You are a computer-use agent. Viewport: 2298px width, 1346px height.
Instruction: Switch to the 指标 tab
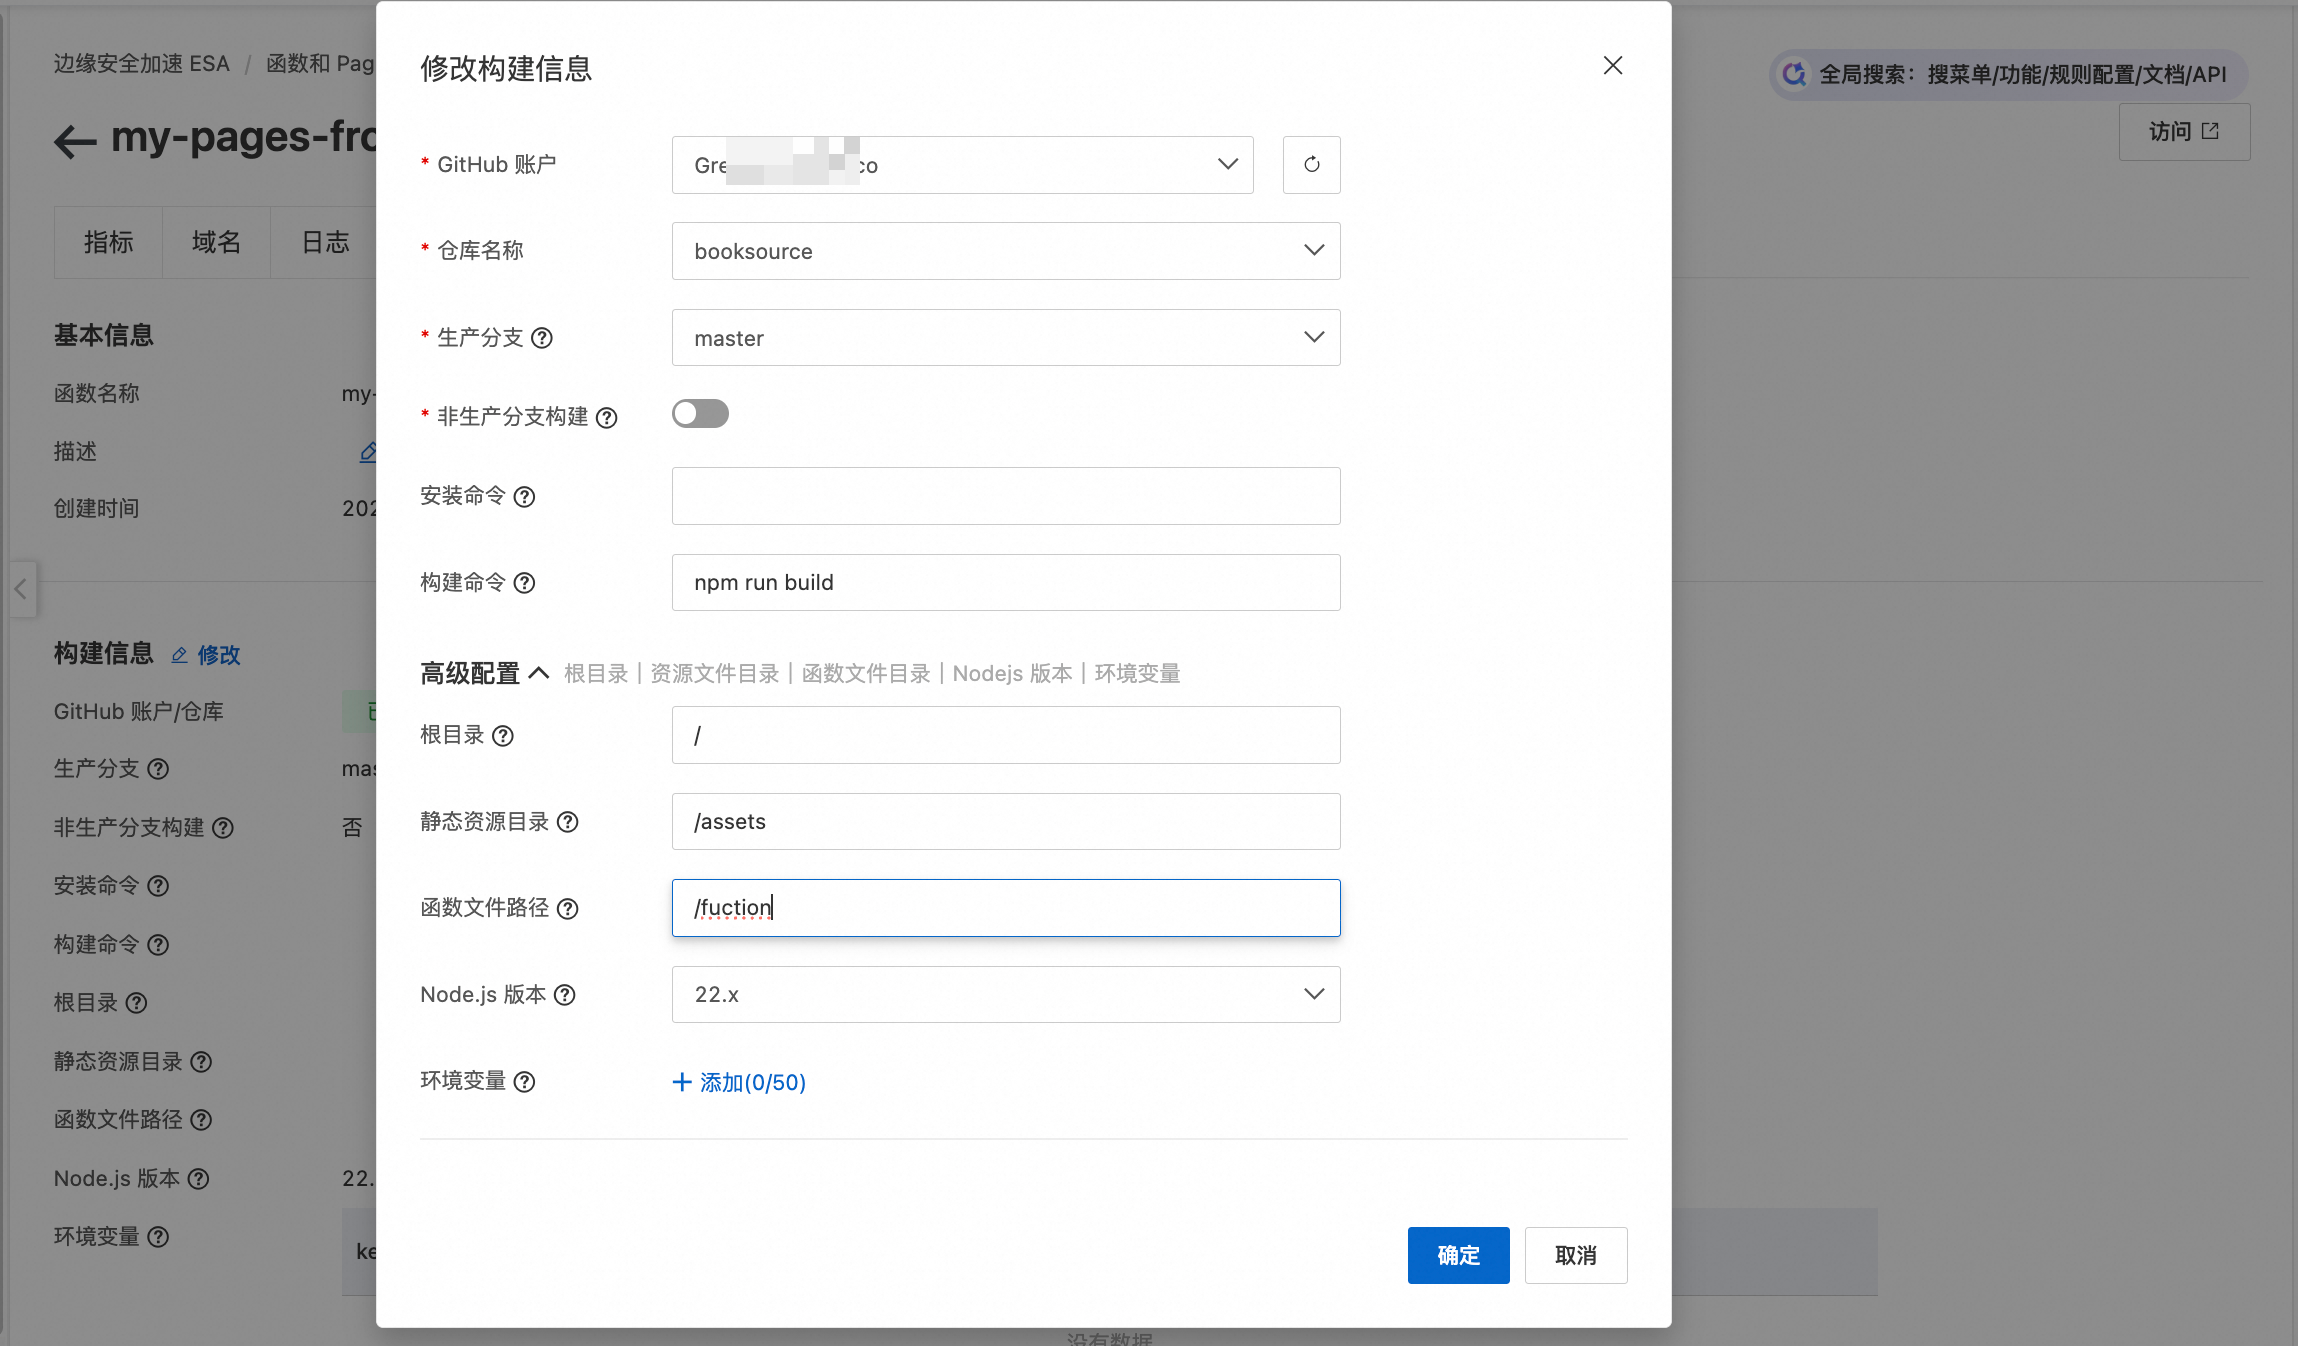click(x=108, y=242)
